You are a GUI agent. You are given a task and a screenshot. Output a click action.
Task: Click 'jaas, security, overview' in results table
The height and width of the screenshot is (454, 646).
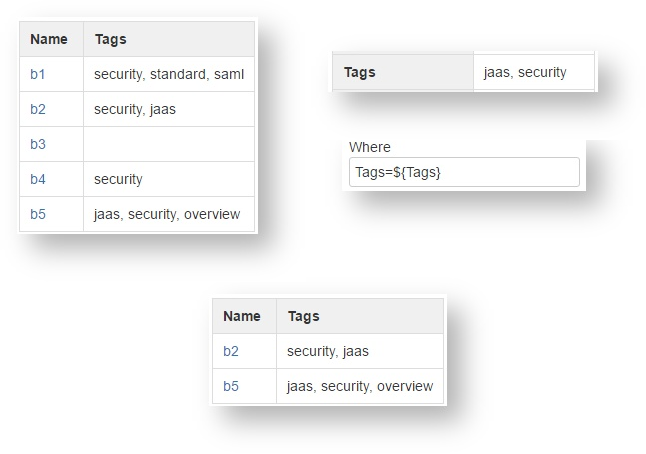tap(359, 386)
